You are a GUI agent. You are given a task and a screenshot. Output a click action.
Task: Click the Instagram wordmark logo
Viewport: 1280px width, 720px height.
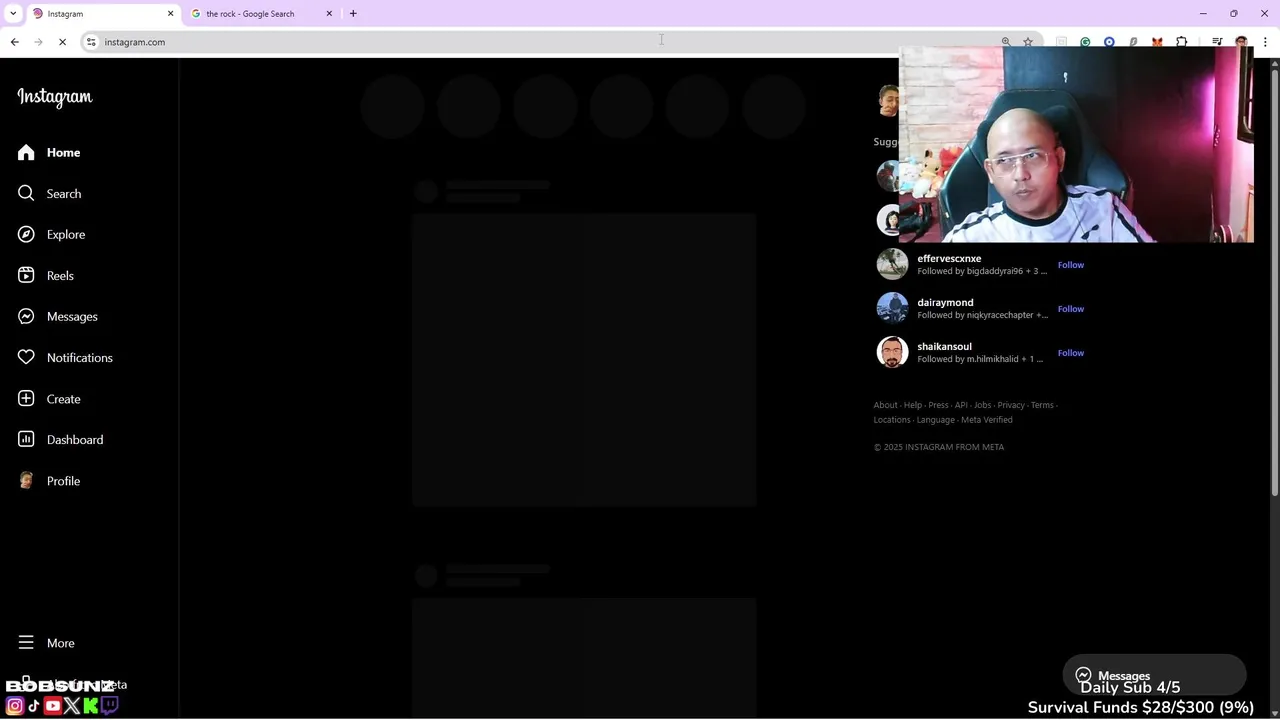coord(55,97)
